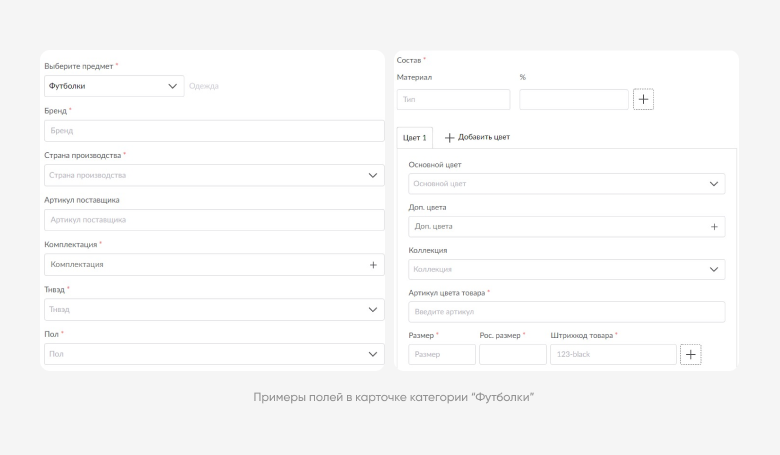Click the Бренд input field

(x=214, y=131)
